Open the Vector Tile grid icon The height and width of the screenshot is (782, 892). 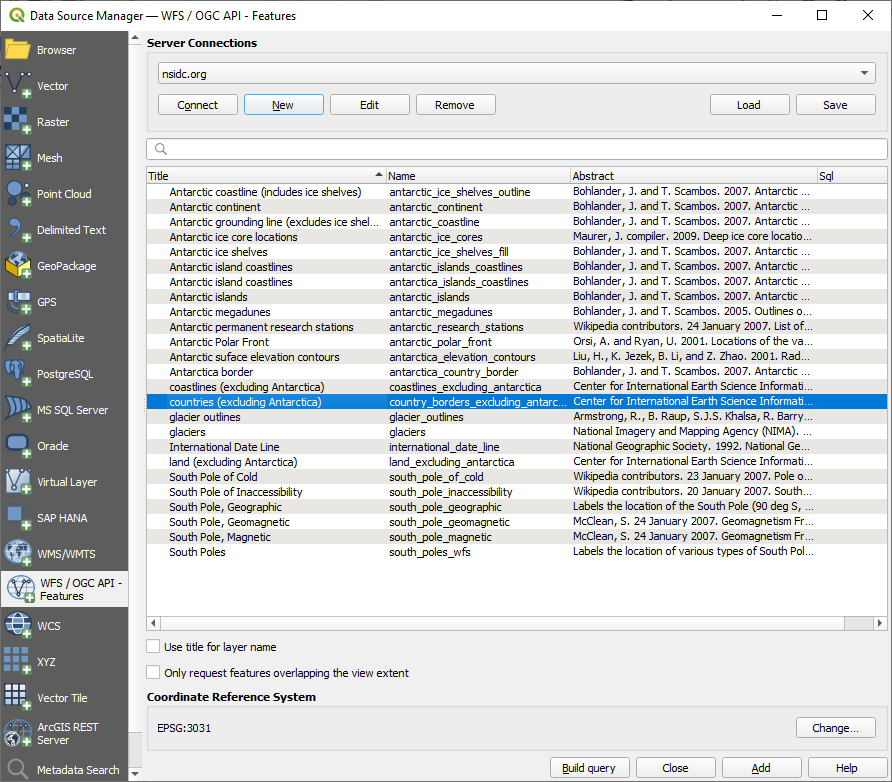[x=18, y=698]
